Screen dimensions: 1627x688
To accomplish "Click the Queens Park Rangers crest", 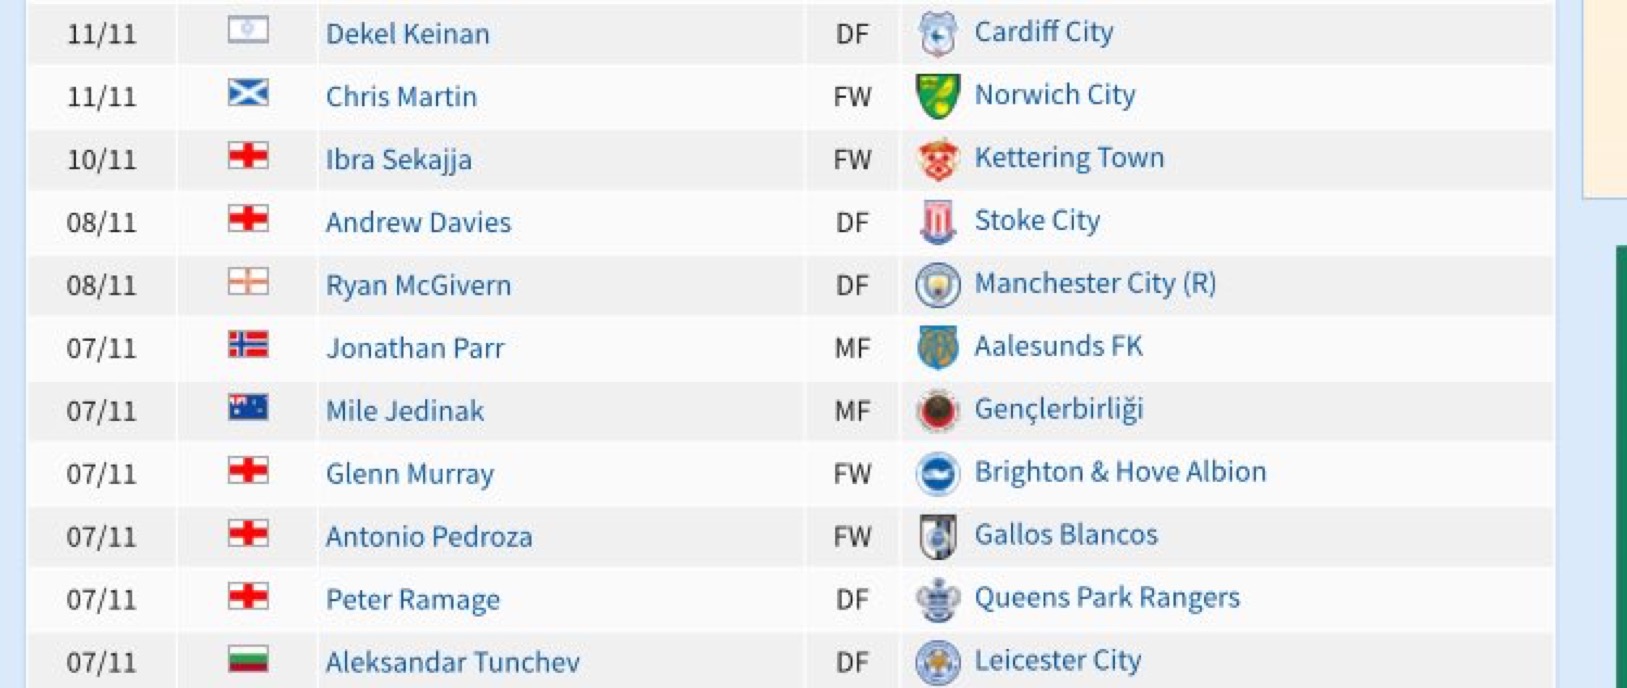I will pos(937,600).
